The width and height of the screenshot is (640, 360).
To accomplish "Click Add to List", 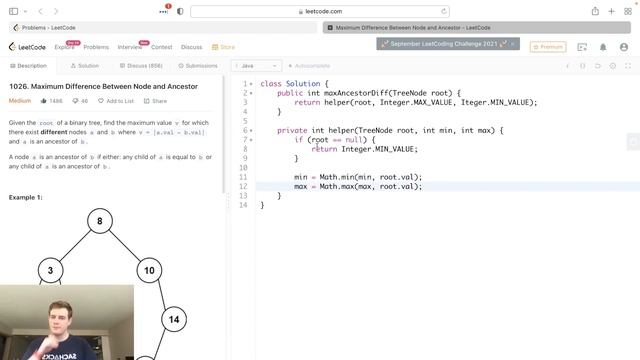I will click(x=116, y=101).
